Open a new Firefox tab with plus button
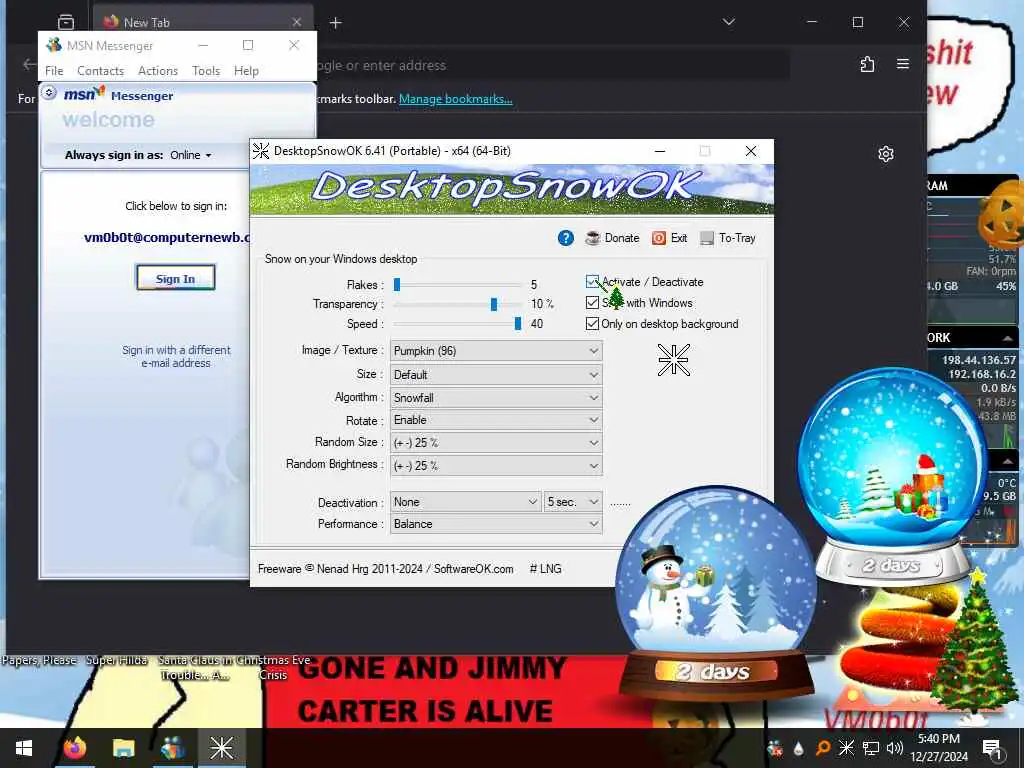1024x768 pixels. pyautogui.click(x=336, y=23)
